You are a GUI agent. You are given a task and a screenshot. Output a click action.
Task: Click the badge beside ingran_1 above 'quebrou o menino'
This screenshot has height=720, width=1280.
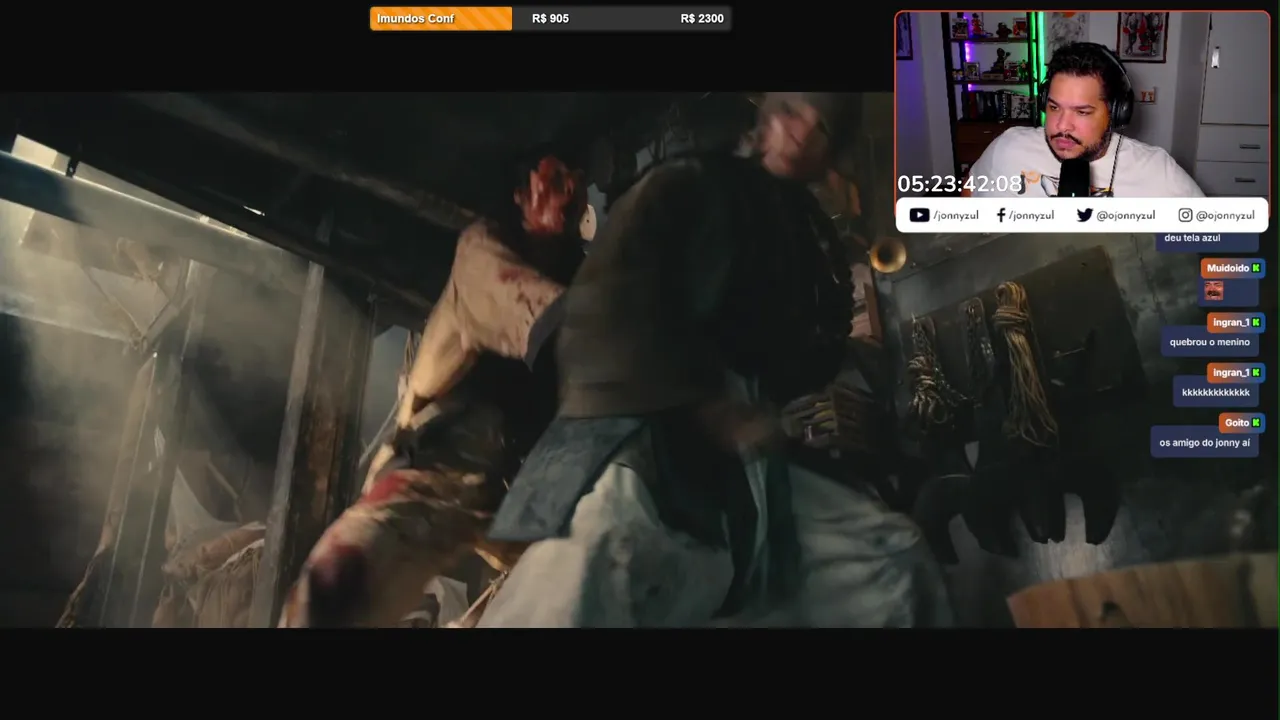(x=1256, y=322)
